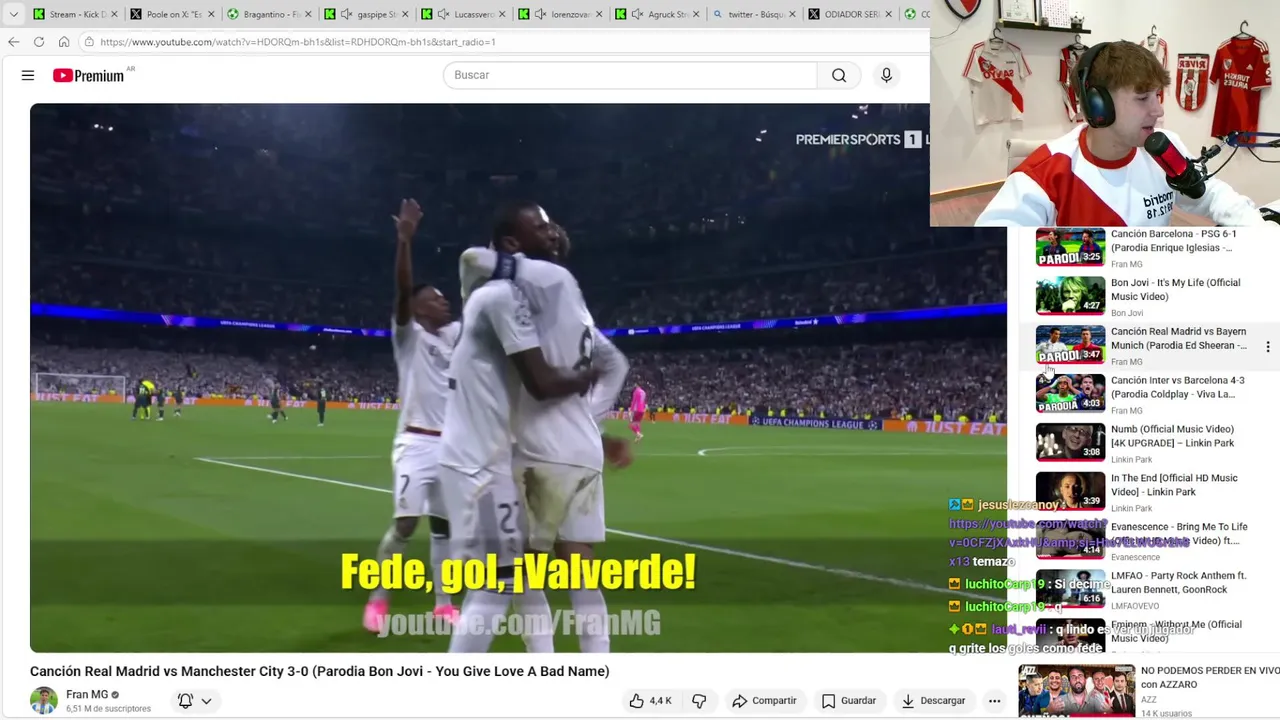Open Inter vs Barcelona 4-3 parody thumbnail
The width and height of the screenshot is (1280, 720).
[1070, 394]
